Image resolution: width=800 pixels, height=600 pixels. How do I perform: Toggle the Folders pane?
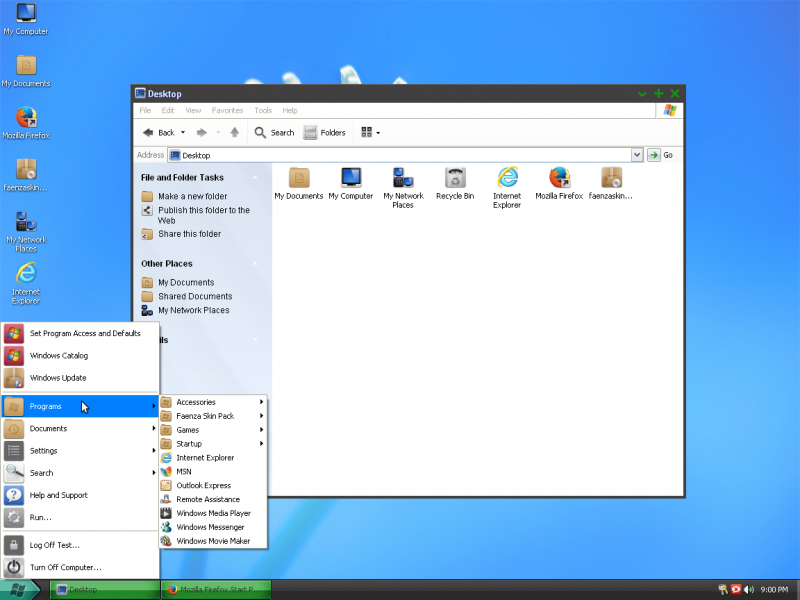(x=324, y=133)
